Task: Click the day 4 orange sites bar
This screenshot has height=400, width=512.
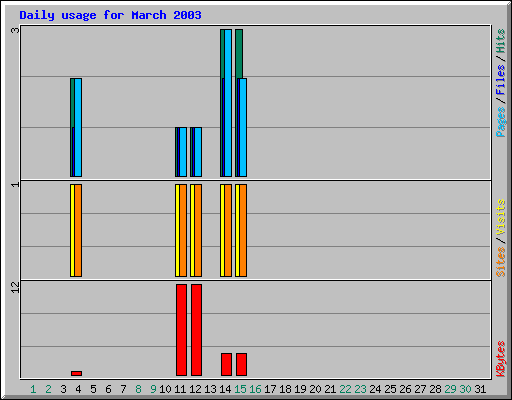Action: 78,230
